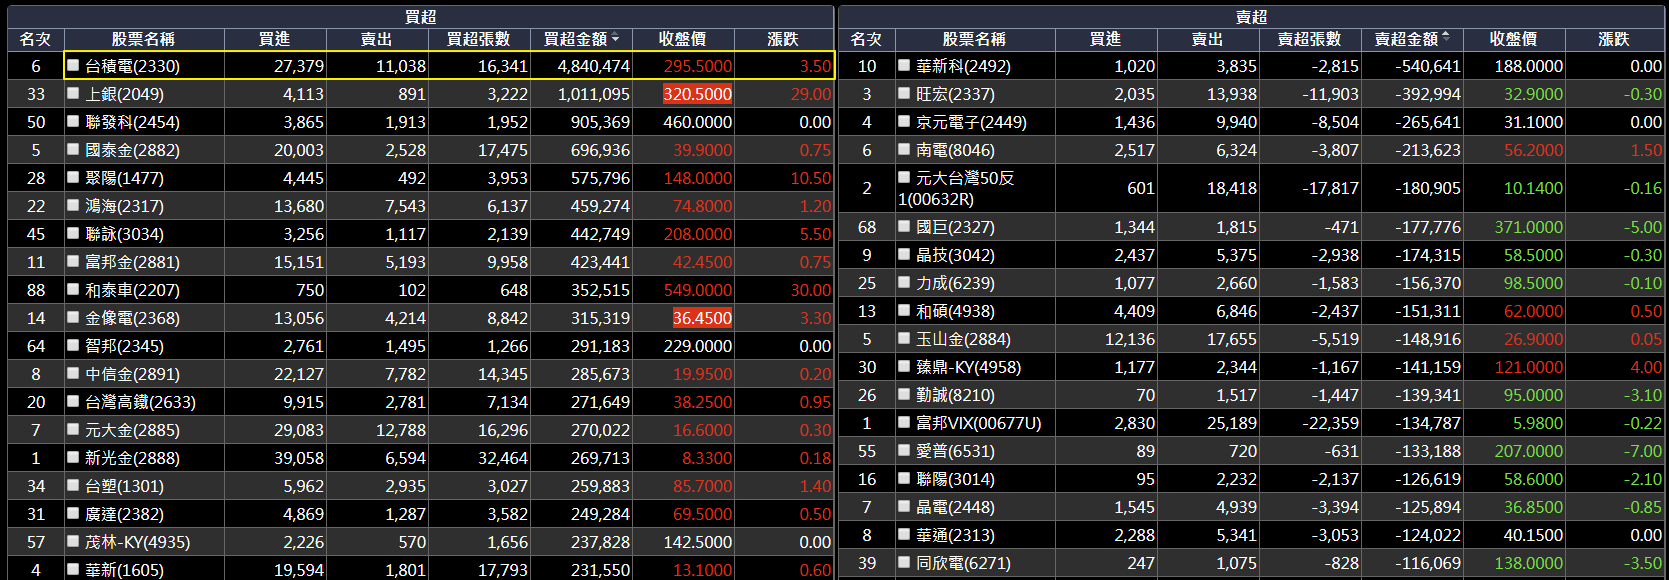Screen dimensions: 1669x580
Task: Tick the checkbox for 南電(8046)
Action: [x=904, y=149]
